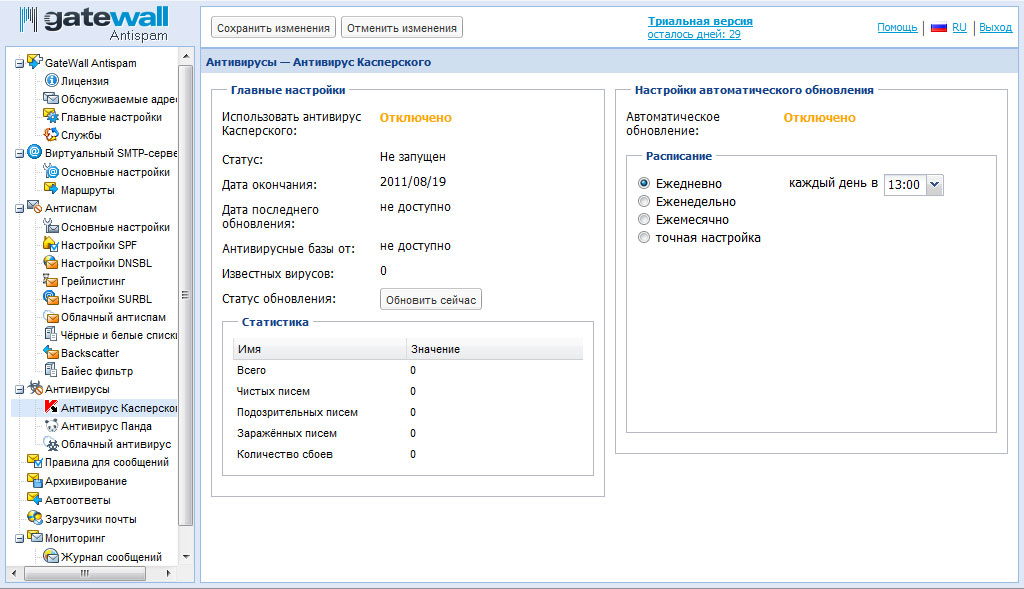Open Грейлистинг tree entry
1024x589 pixels.
point(93,281)
